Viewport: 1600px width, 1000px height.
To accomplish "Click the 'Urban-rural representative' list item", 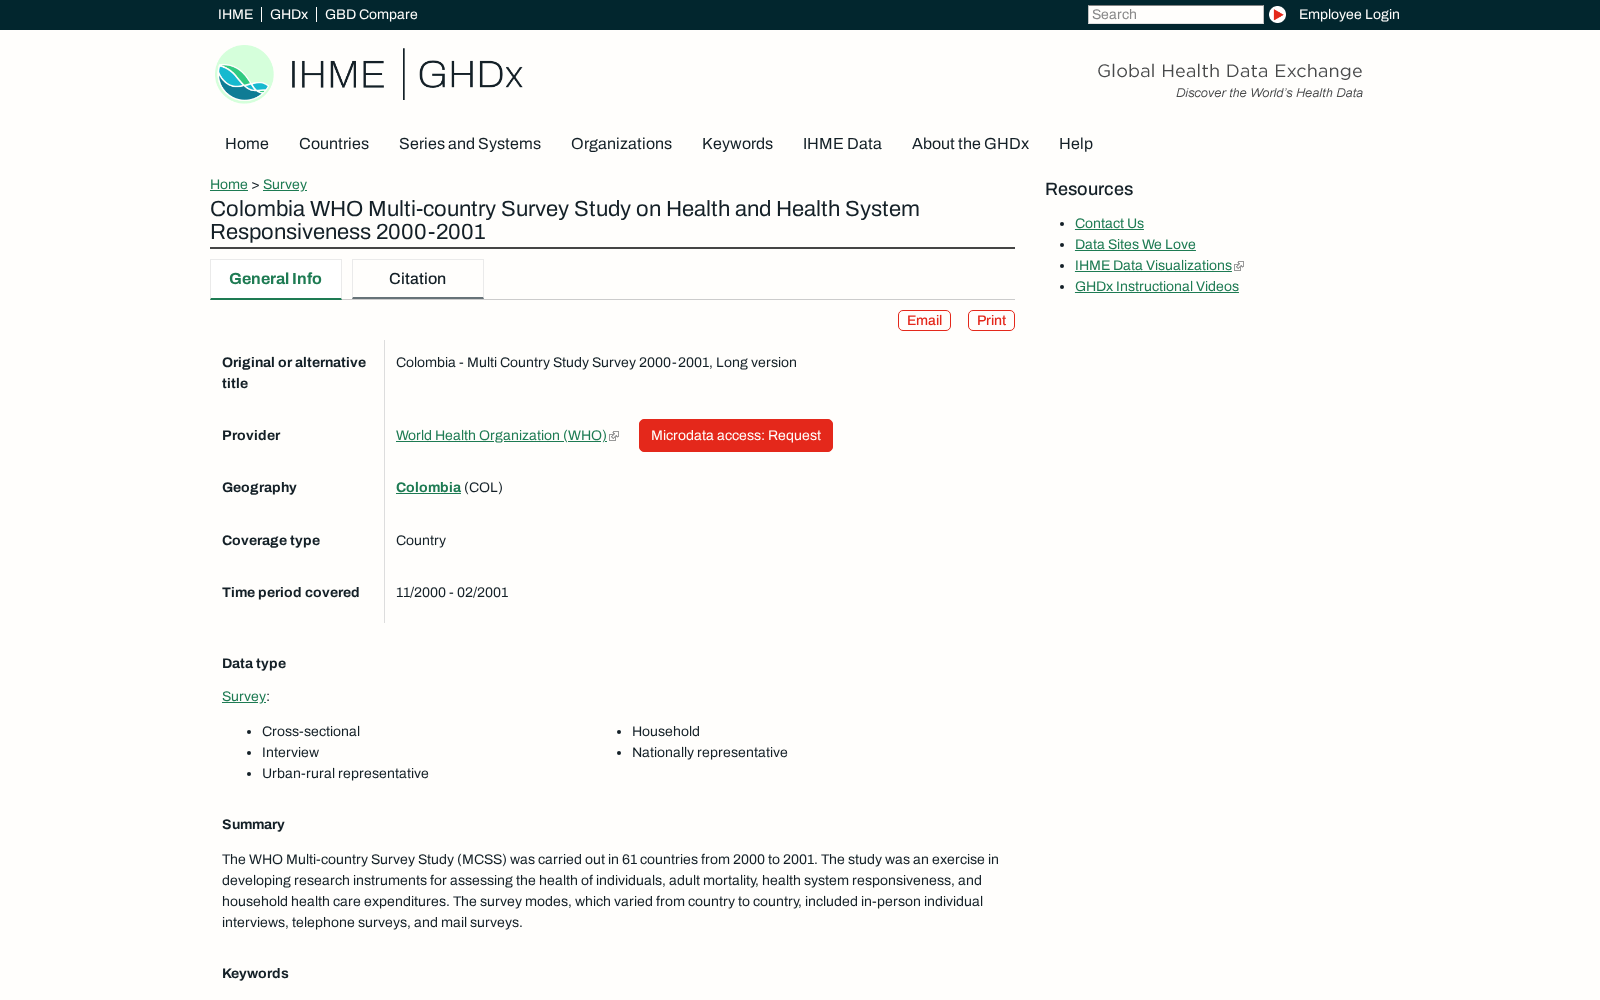I will (x=345, y=774).
